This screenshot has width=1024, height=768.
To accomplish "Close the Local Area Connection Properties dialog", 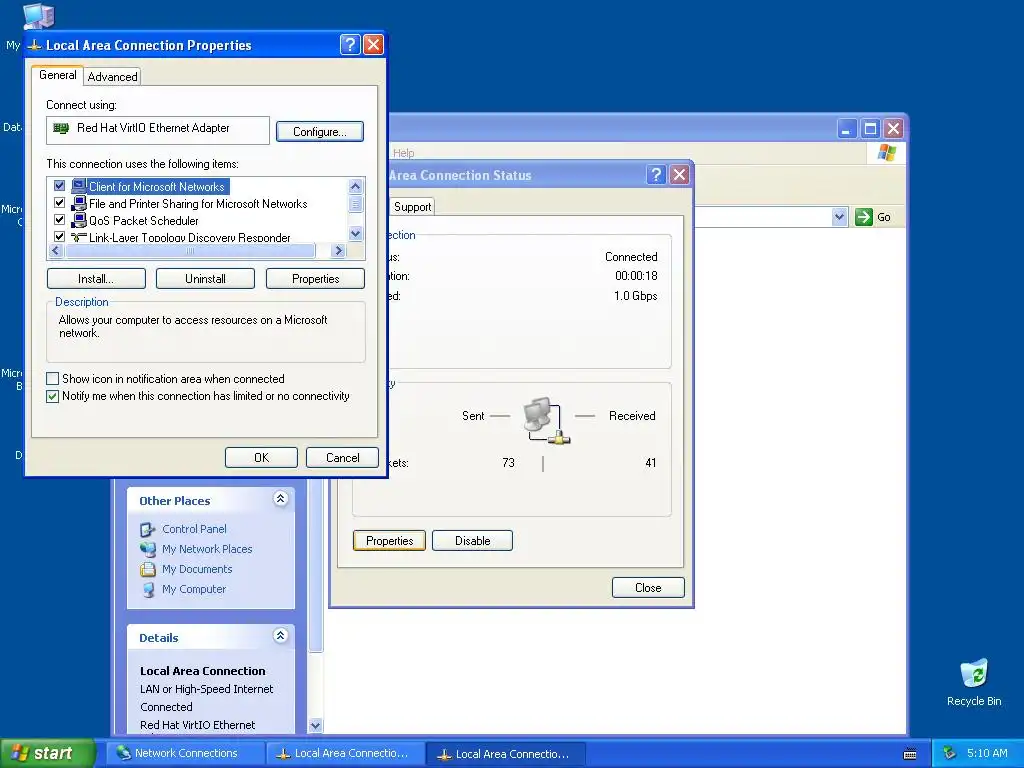I will [x=373, y=44].
